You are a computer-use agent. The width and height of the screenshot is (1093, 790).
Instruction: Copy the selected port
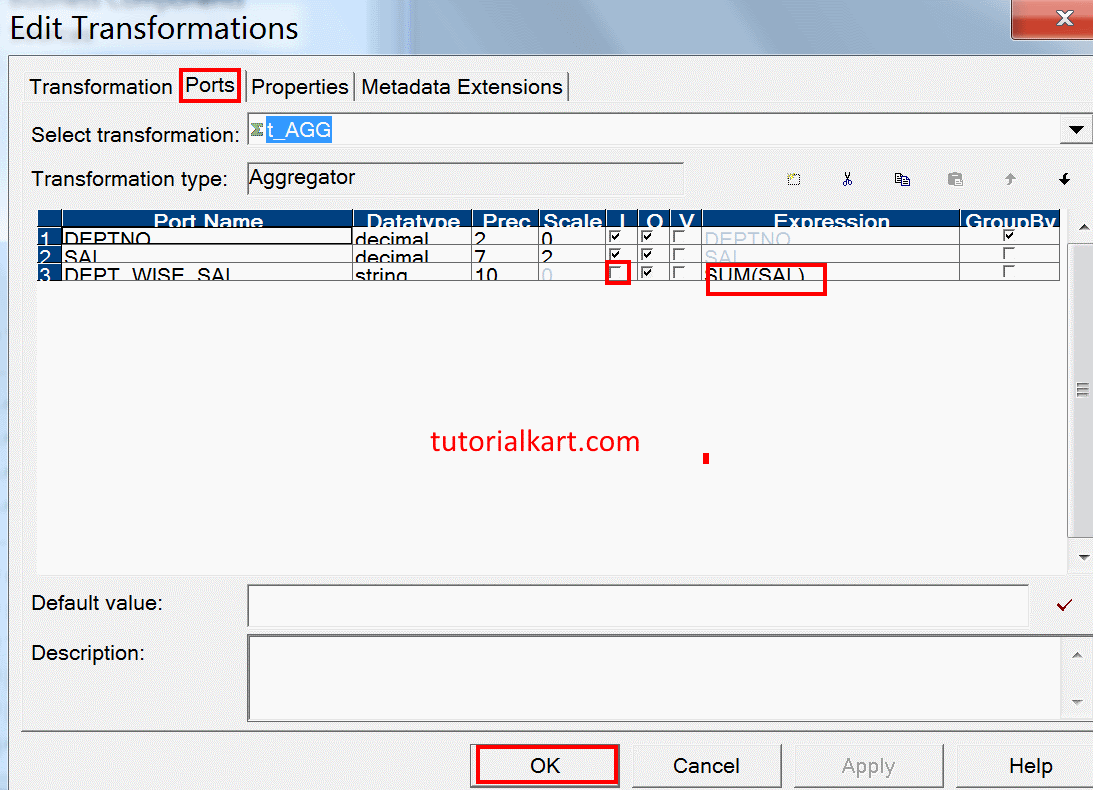[902, 179]
